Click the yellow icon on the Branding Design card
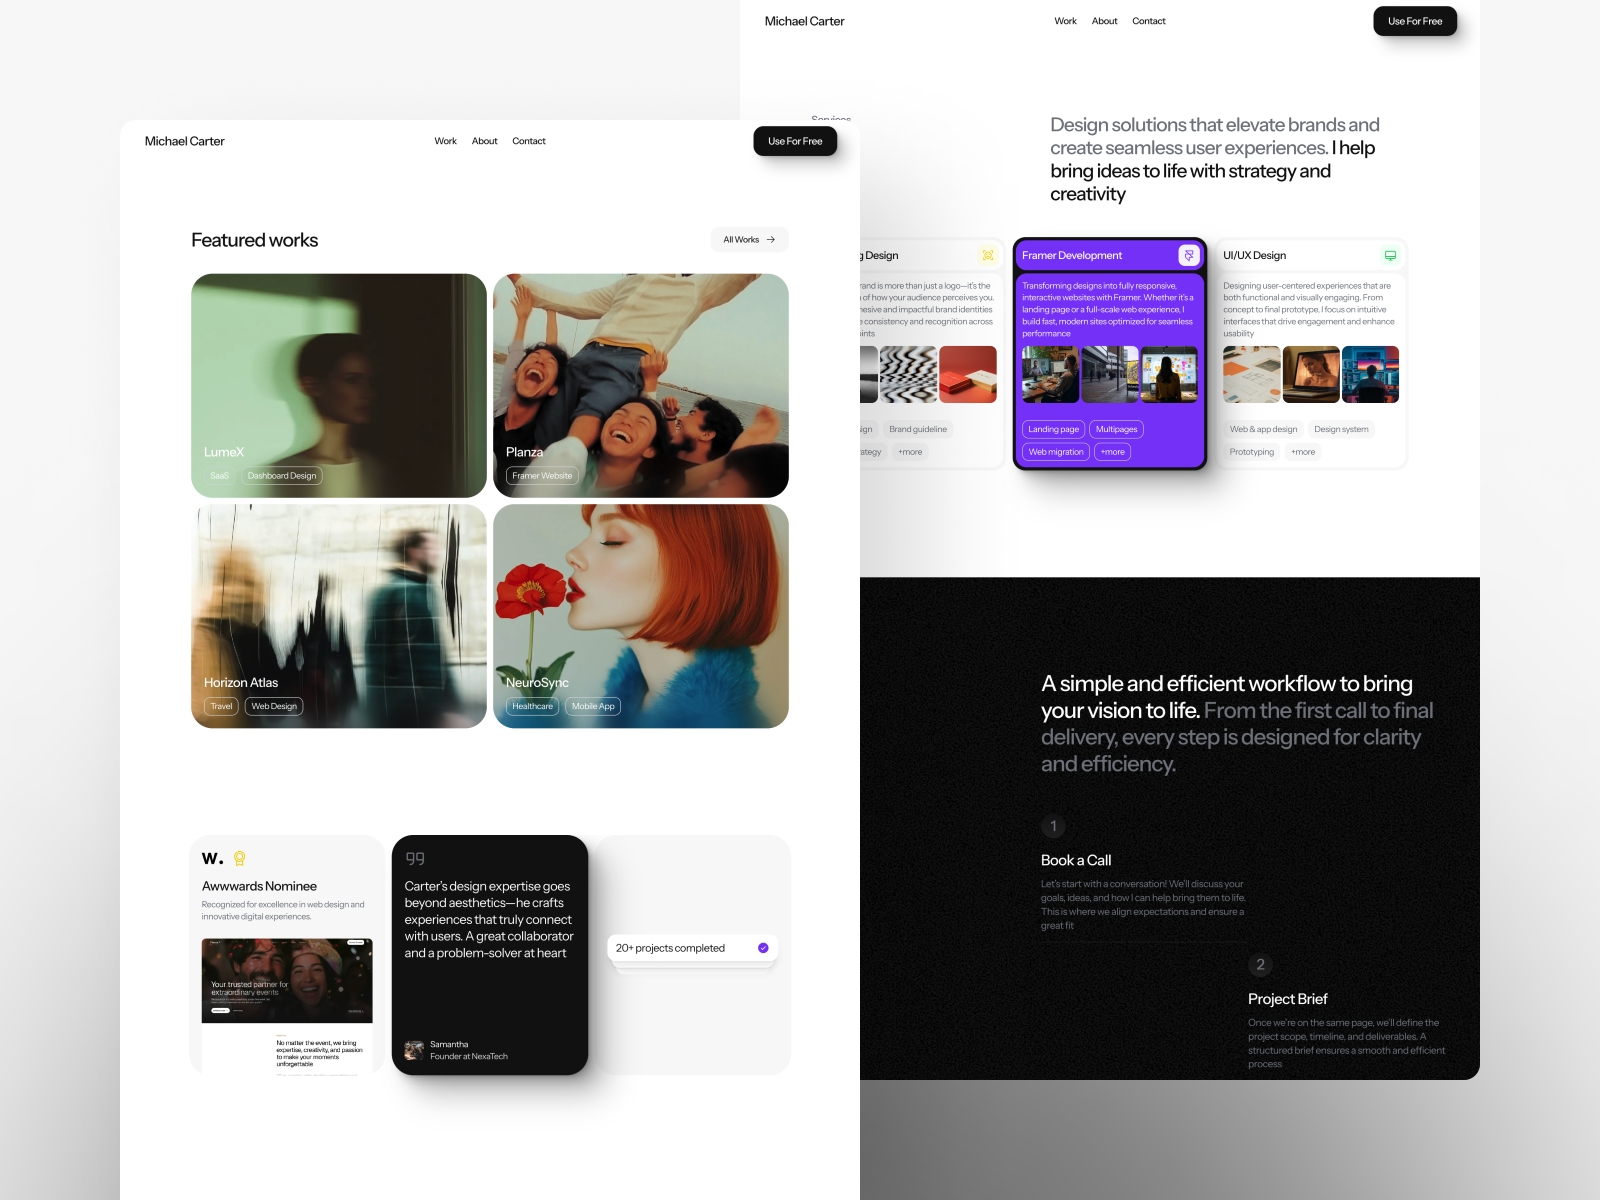 tap(988, 255)
